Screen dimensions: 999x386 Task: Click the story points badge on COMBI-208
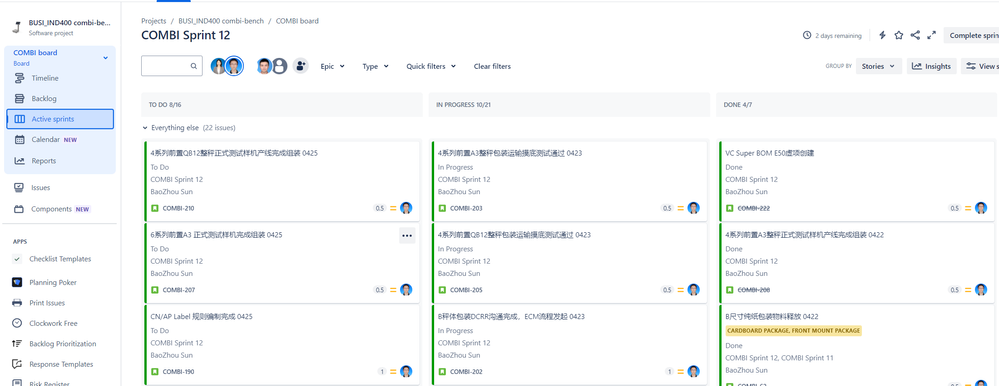click(x=954, y=290)
